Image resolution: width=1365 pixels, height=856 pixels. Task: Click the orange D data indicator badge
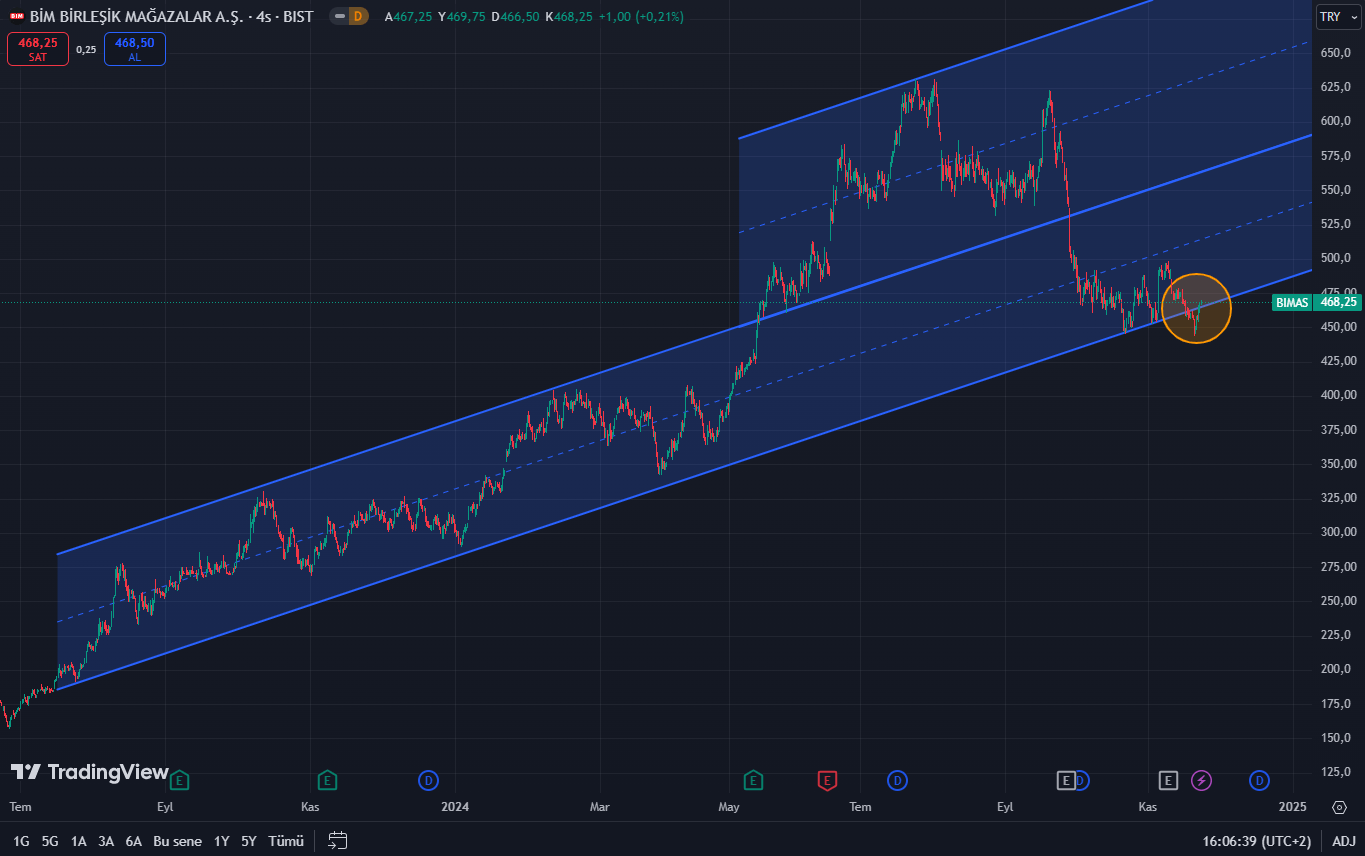[x=358, y=17]
